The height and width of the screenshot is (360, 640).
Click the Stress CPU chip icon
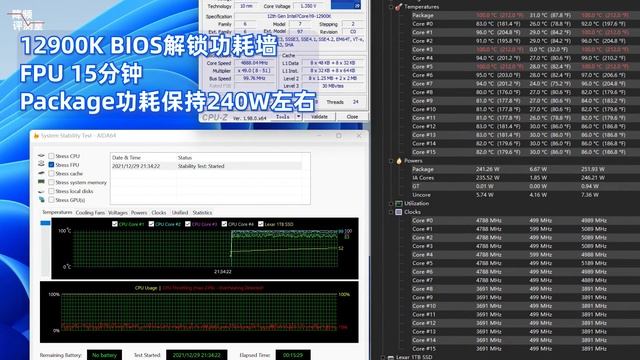coord(41,156)
